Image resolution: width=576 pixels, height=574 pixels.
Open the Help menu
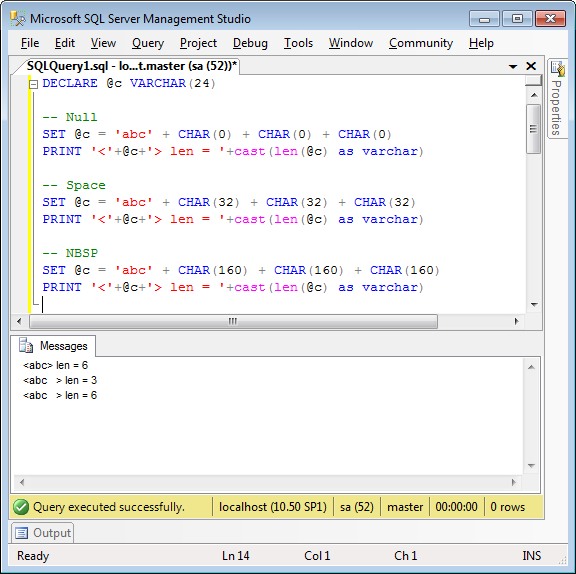point(481,43)
